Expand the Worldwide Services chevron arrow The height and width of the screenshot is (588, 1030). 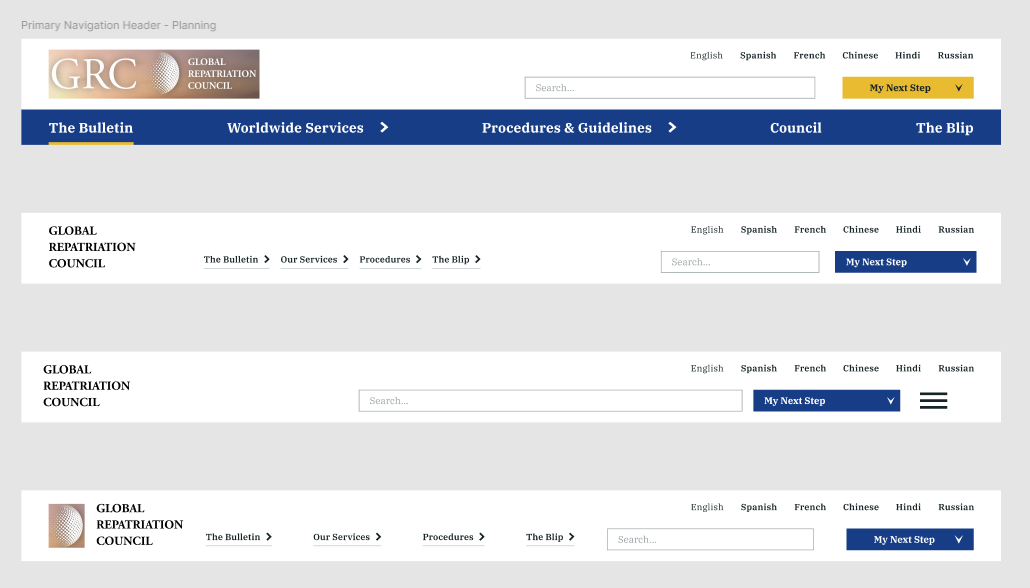(384, 127)
